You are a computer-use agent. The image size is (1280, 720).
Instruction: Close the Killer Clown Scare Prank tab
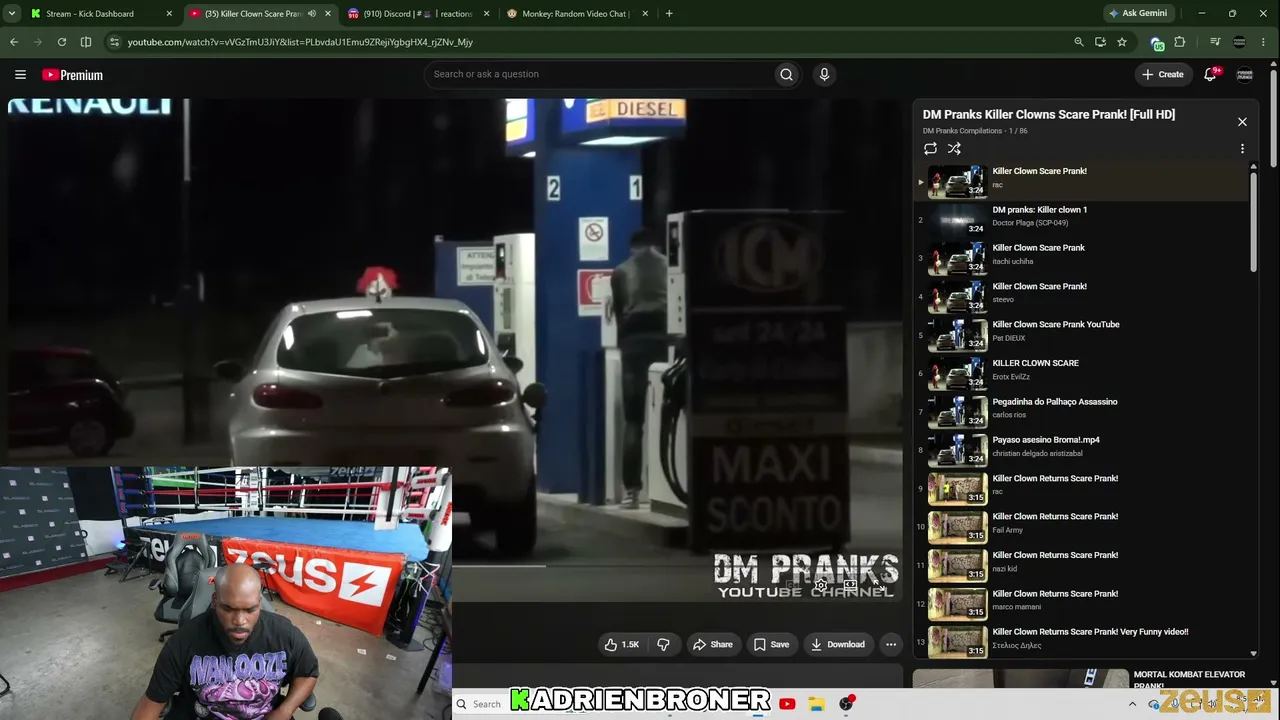[328, 14]
